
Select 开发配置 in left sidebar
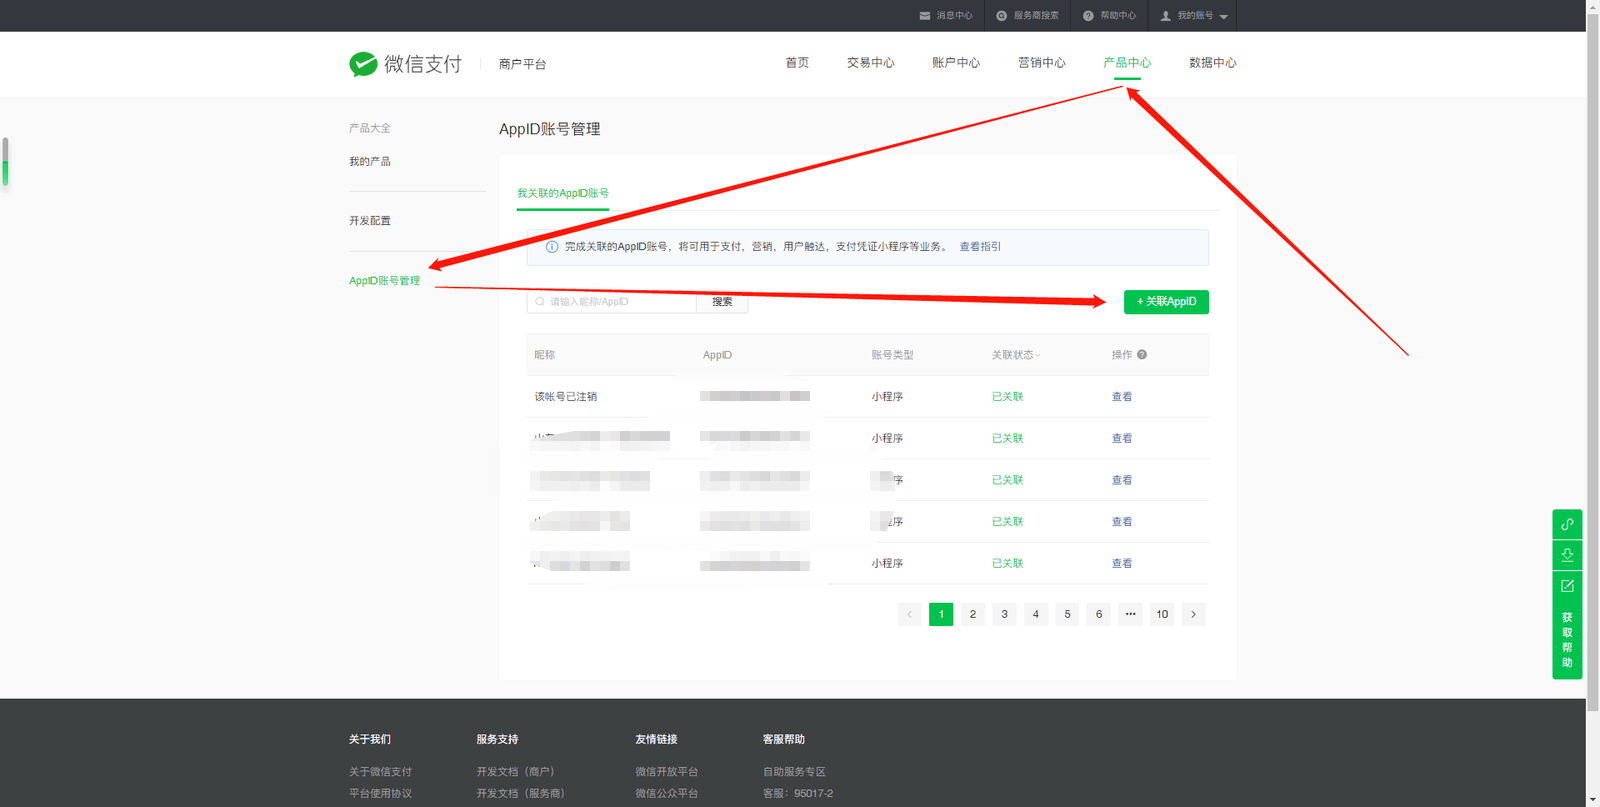coord(370,221)
